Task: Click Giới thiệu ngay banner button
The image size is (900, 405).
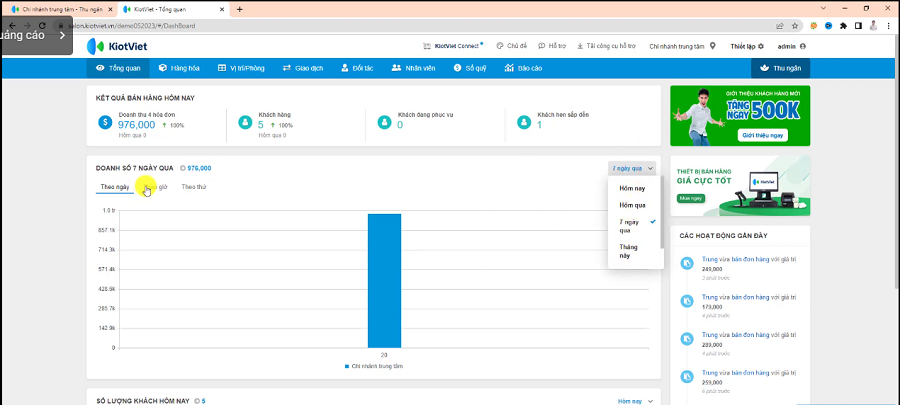Action: coord(763,135)
